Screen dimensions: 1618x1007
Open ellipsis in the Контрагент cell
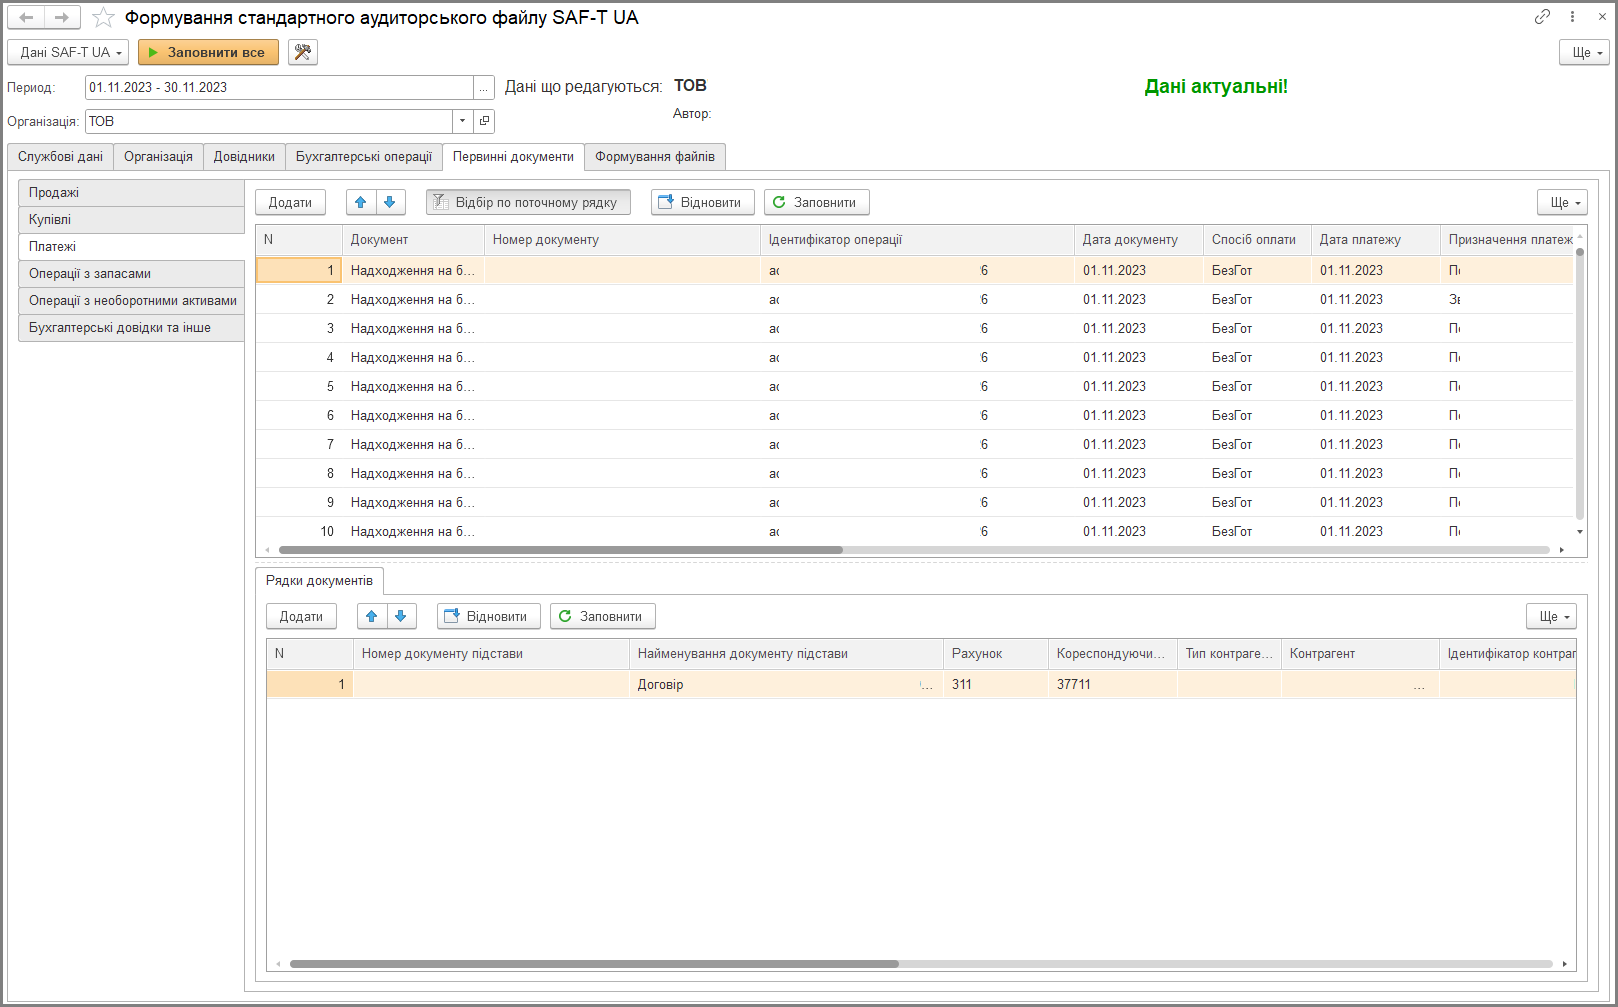(1419, 686)
